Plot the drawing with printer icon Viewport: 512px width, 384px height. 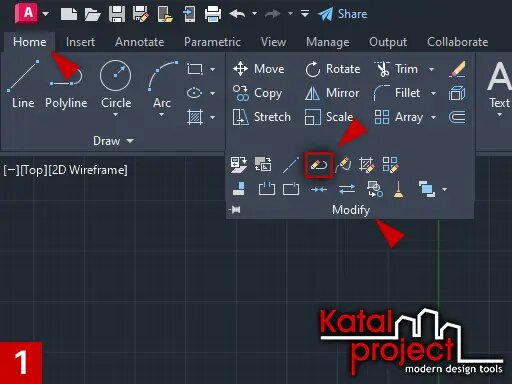click(x=213, y=14)
